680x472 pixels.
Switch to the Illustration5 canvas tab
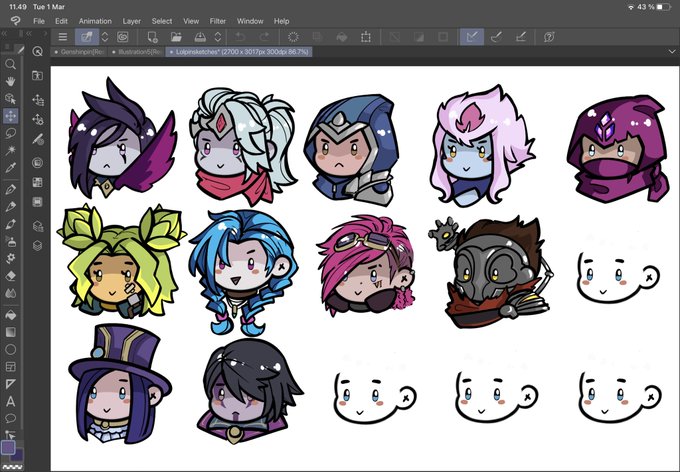(136, 52)
